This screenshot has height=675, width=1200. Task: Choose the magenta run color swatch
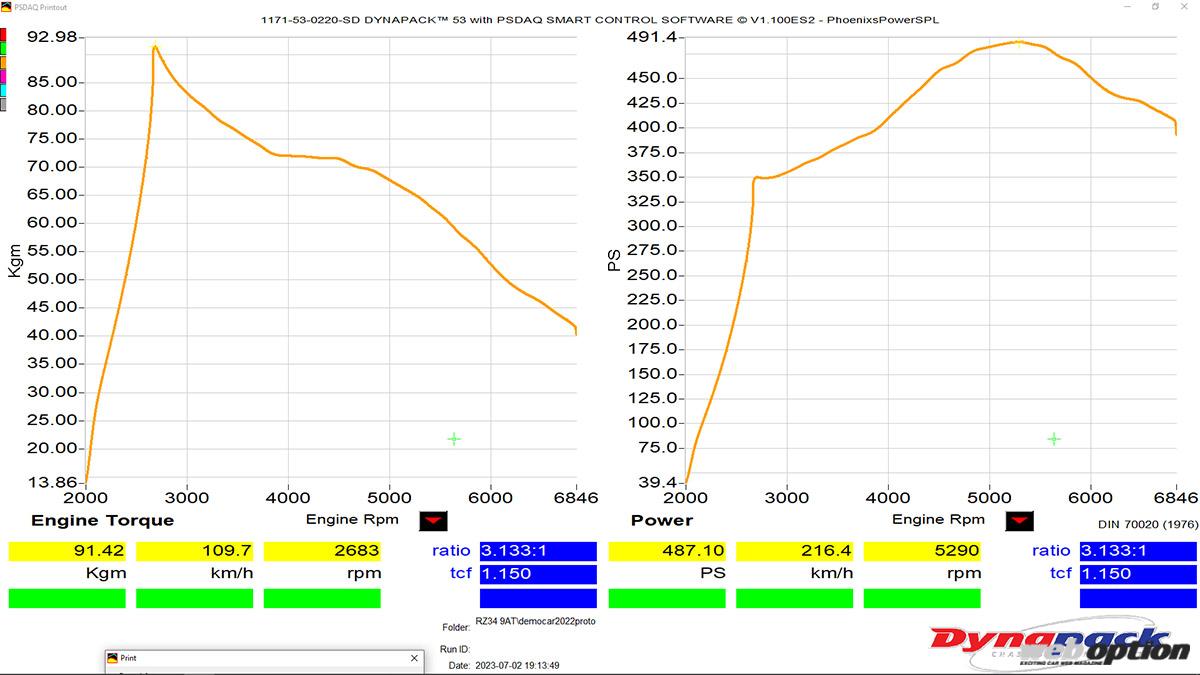point(3,76)
